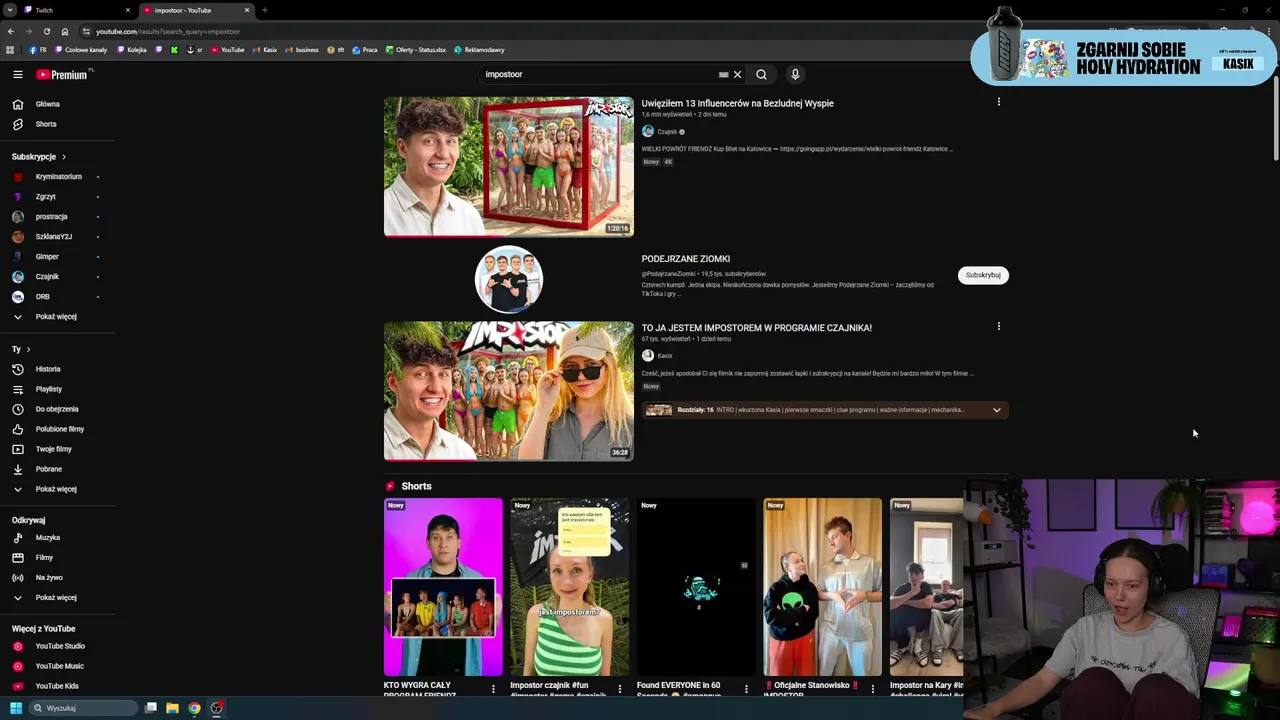The width and height of the screenshot is (1280, 720).
Task: Open Na żywo live section
Action: point(49,578)
